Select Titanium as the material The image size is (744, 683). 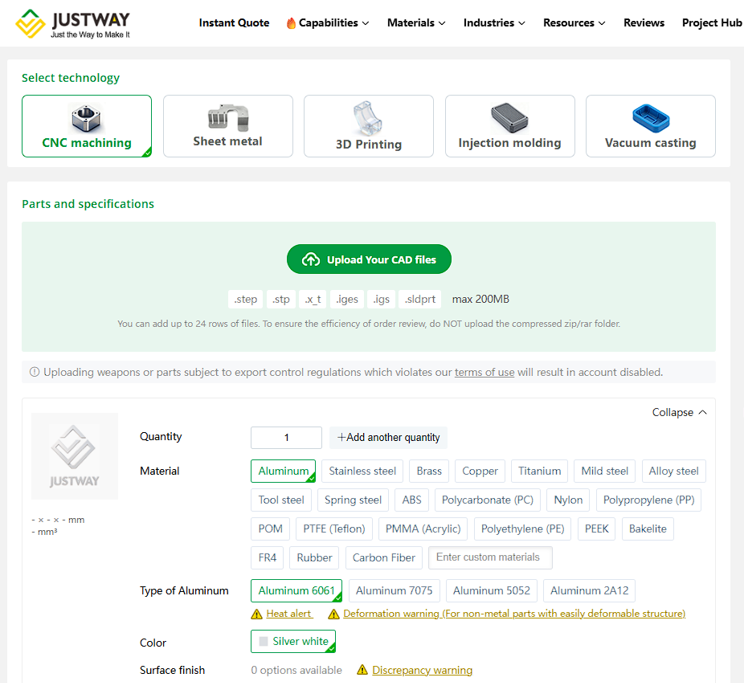[x=539, y=471]
